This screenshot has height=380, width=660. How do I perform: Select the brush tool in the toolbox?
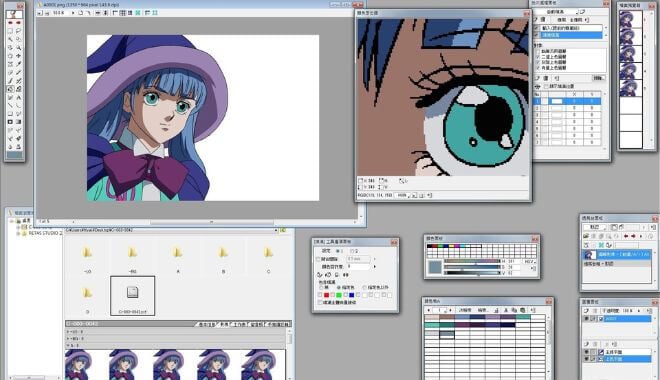[x=10, y=80]
